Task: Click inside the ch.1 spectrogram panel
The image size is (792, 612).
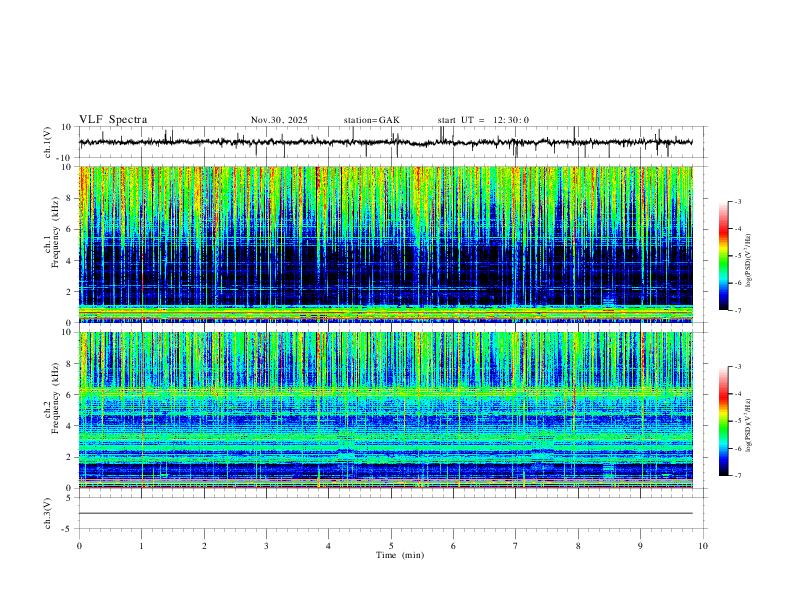Action: 385,244
